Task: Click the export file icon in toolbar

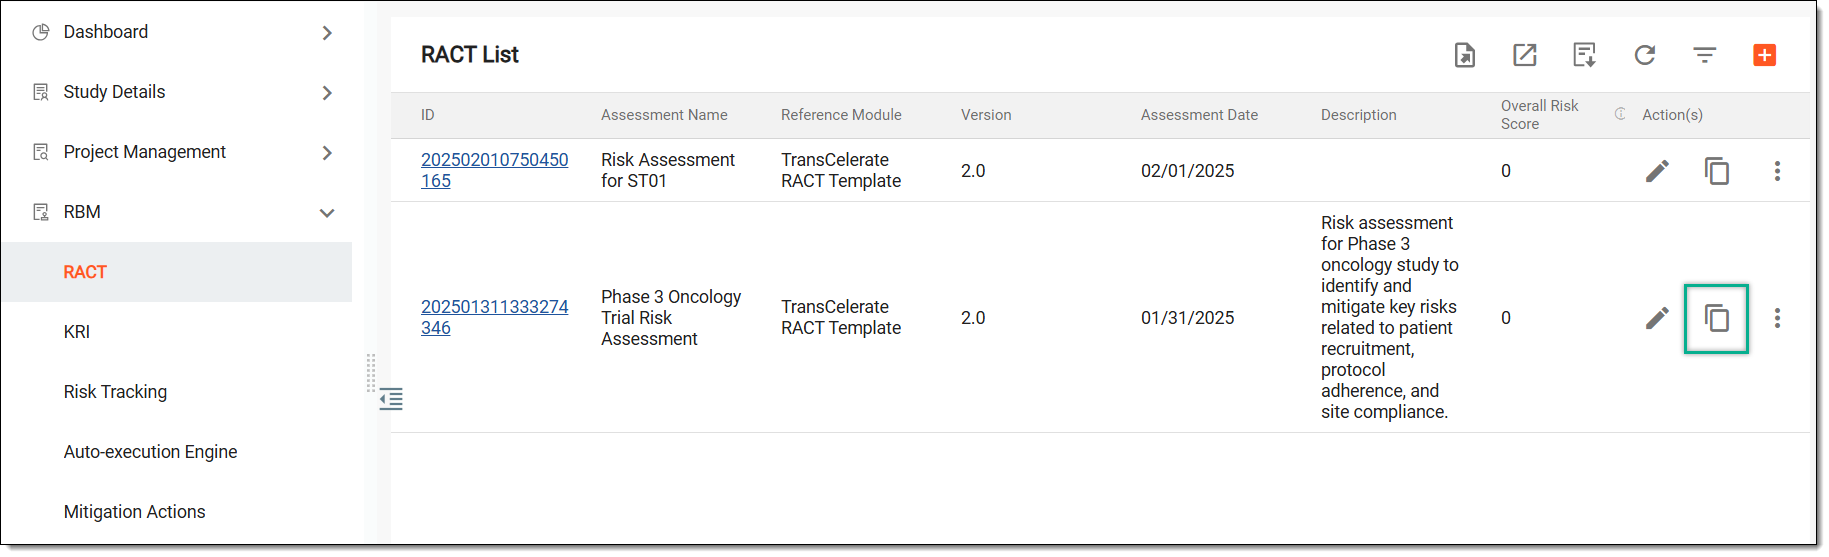Action: tap(1464, 55)
